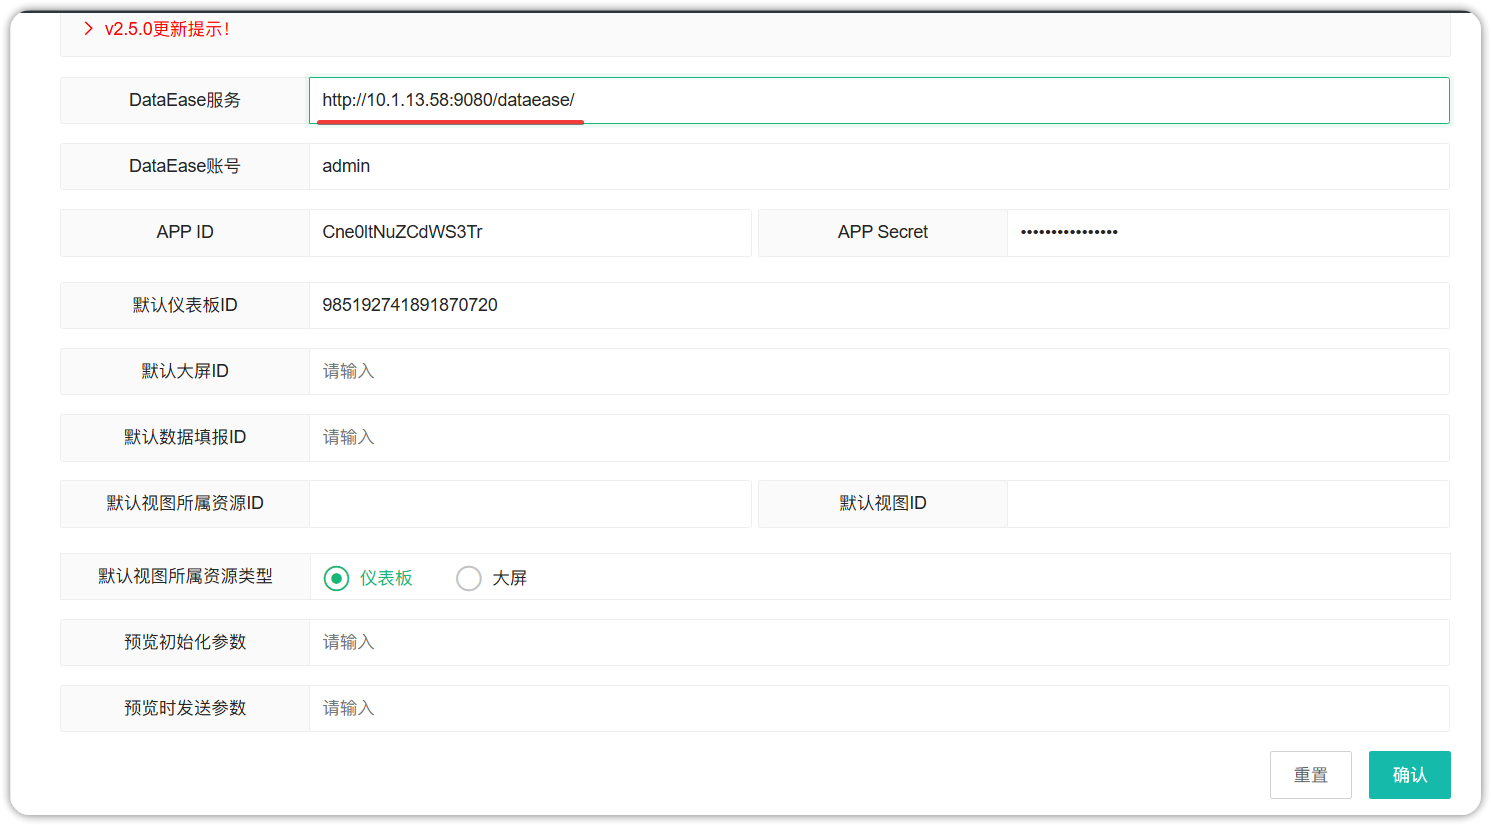Focus the 默认数据填报ID input field
Viewport: 1491px width, 825px height.
click(x=878, y=437)
